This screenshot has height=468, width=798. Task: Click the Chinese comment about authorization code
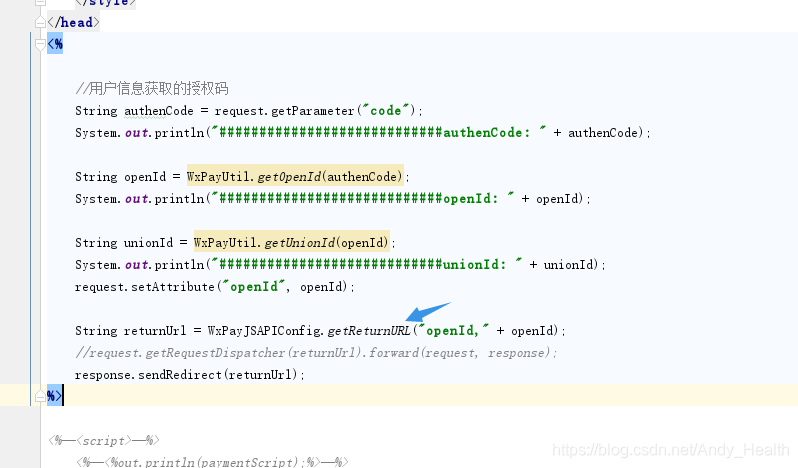pos(152,89)
